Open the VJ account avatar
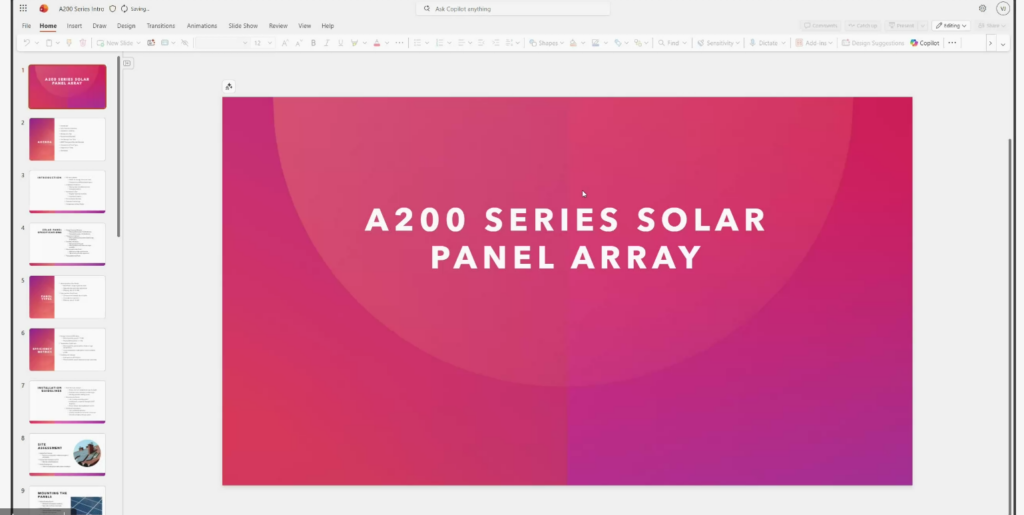This screenshot has height=515, width=1024. point(1003,8)
